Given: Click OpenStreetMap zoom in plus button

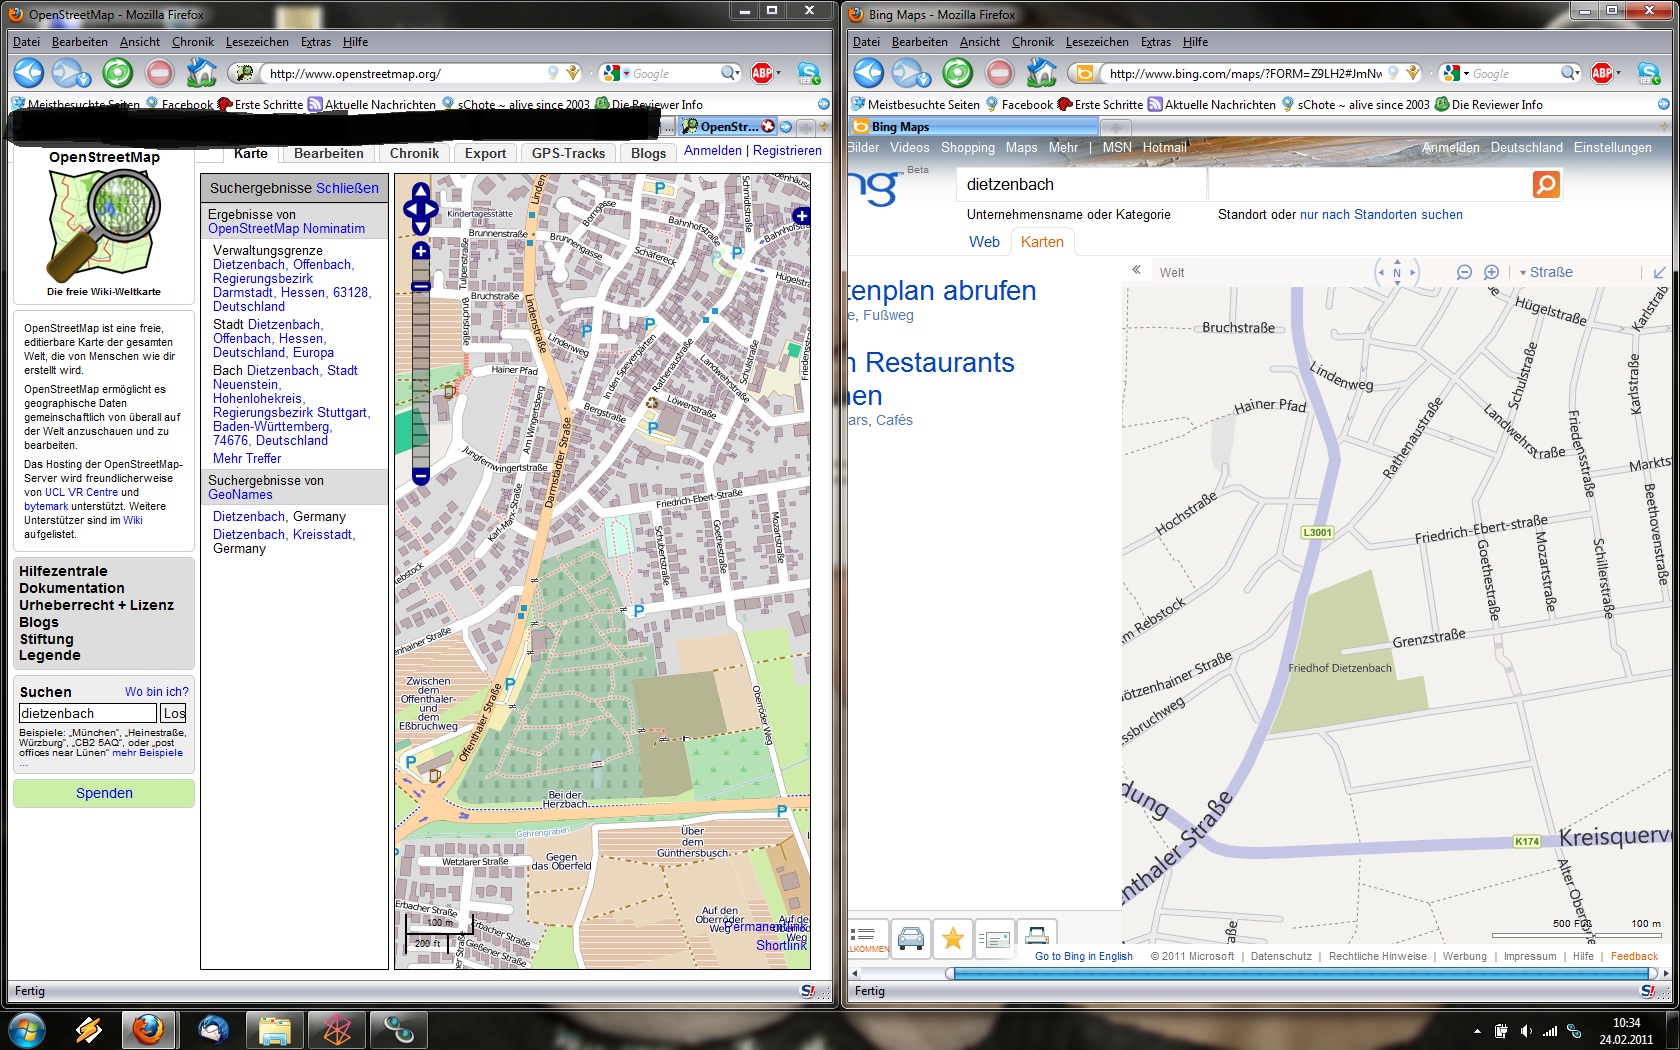Looking at the screenshot, I should point(421,251).
